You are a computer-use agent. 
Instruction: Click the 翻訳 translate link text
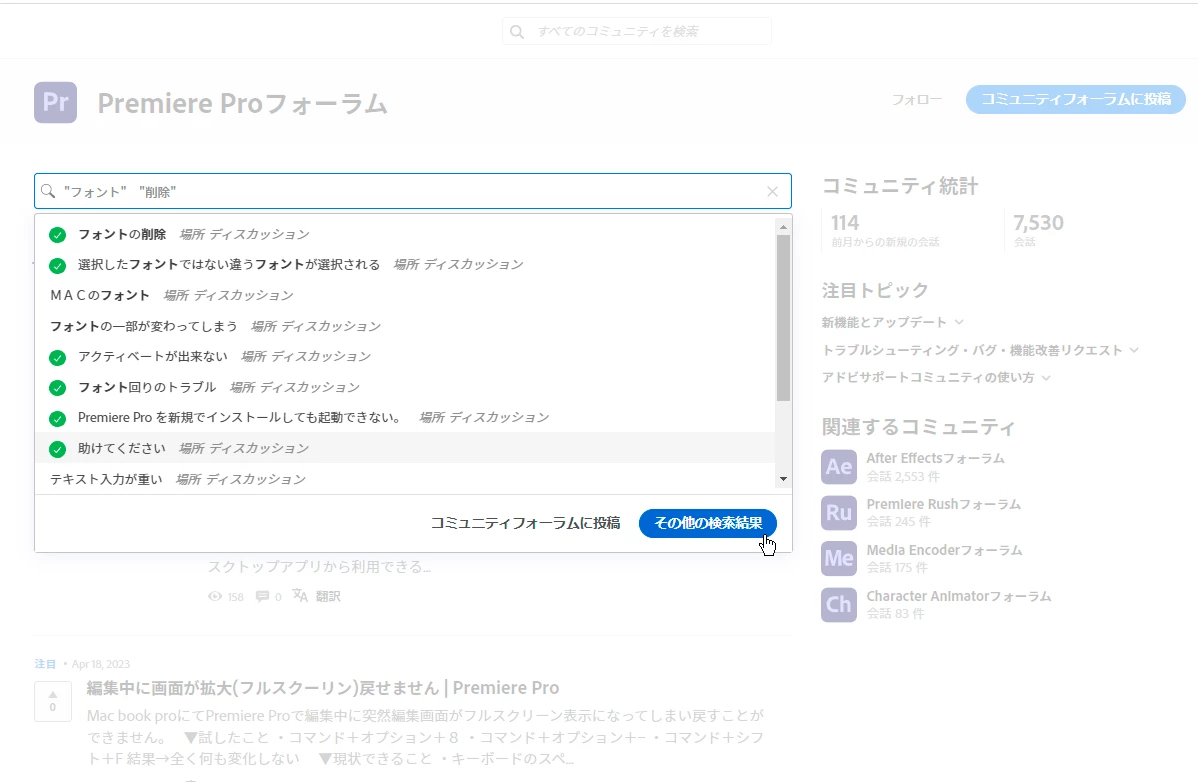tap(328, 596)
